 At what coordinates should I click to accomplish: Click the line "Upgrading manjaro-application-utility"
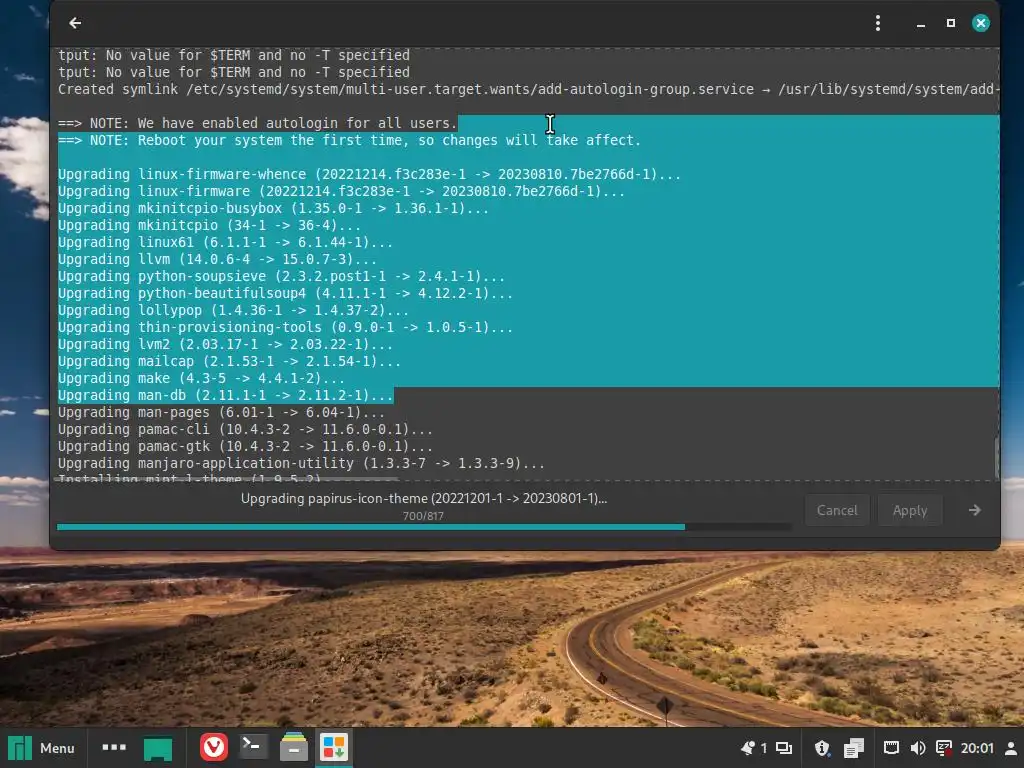(x=301, y=463)
